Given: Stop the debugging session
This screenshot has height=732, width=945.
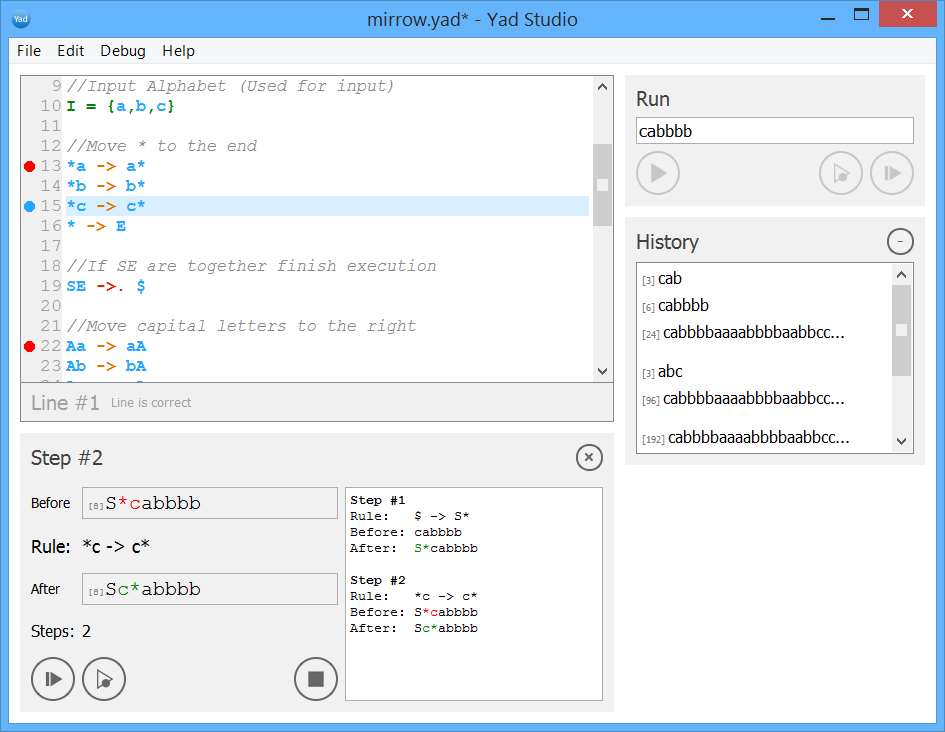Looking at the screenshot, I should [315, 679].
